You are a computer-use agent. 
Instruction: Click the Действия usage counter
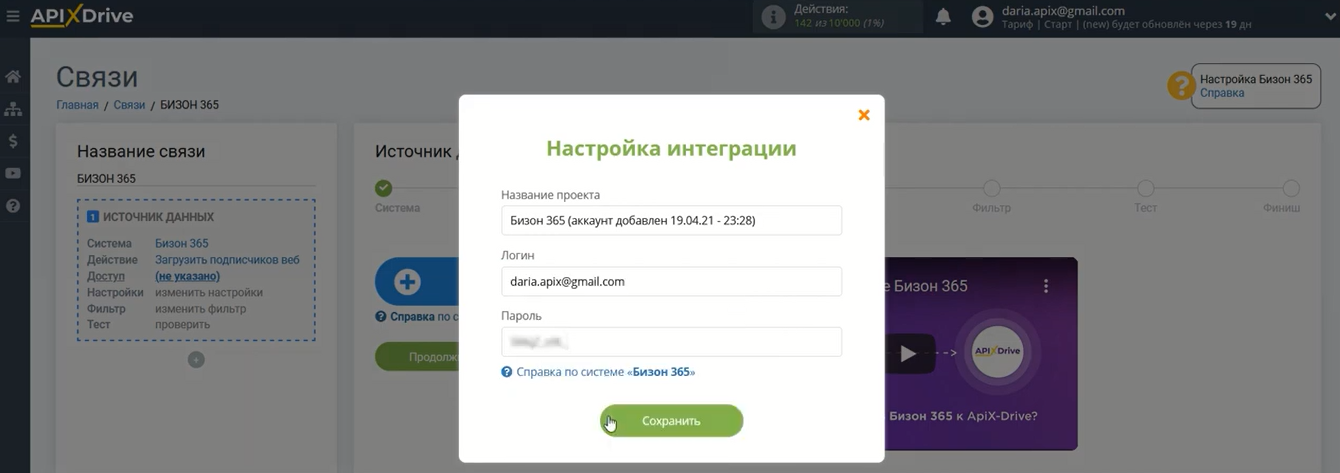tap(837, 17)
